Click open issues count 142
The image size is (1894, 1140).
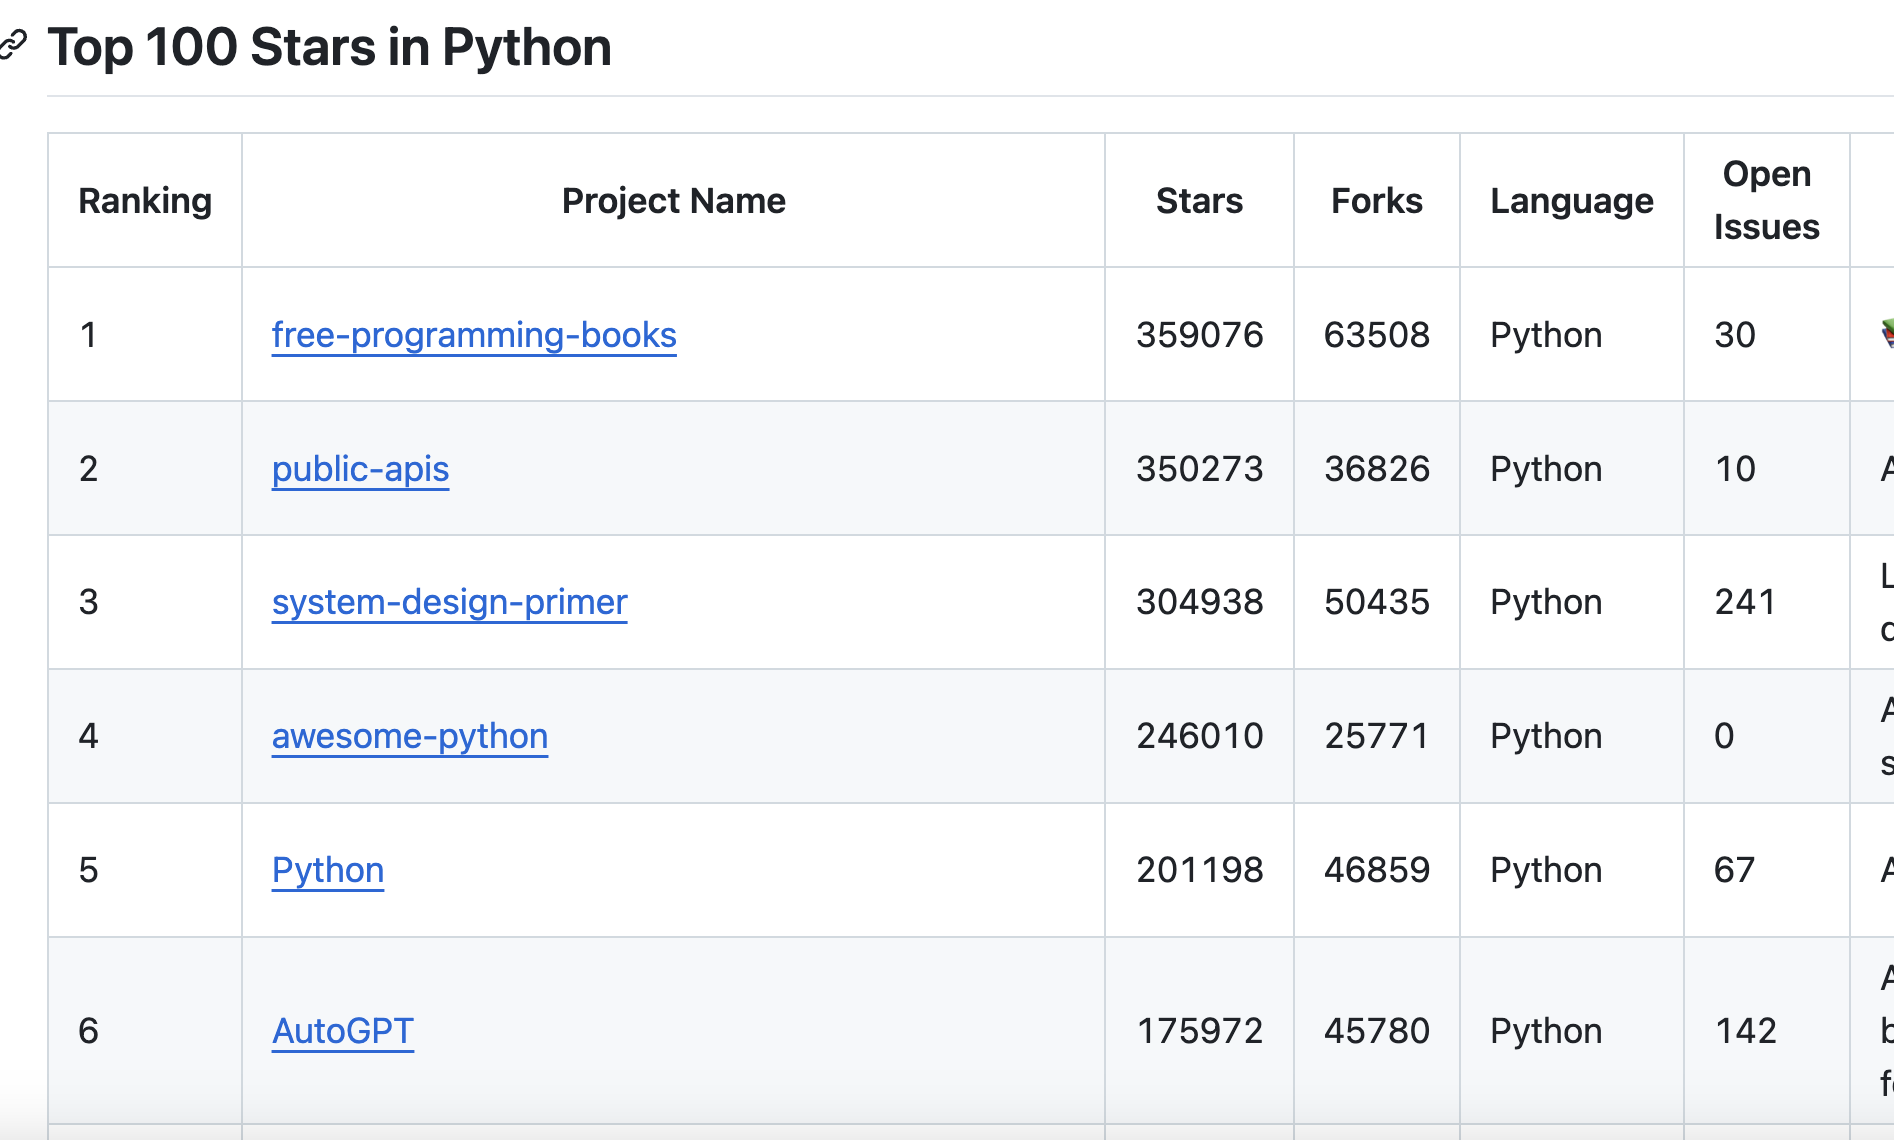(1745, 1031)
